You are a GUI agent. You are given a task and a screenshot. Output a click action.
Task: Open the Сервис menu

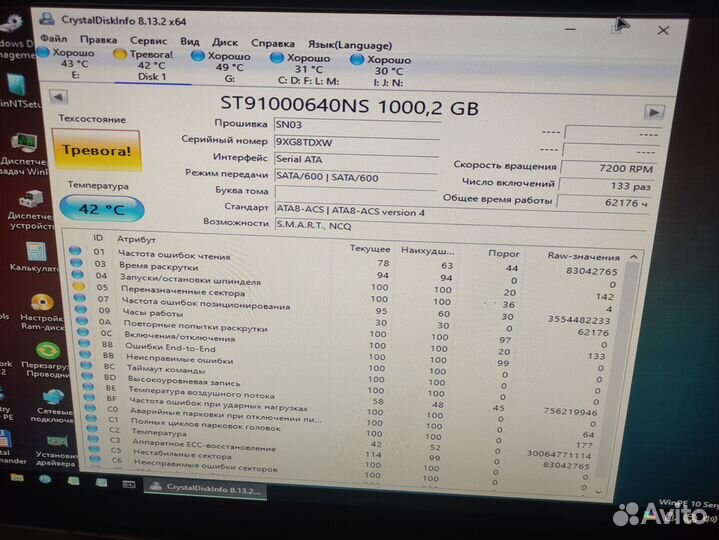point(148,41)
